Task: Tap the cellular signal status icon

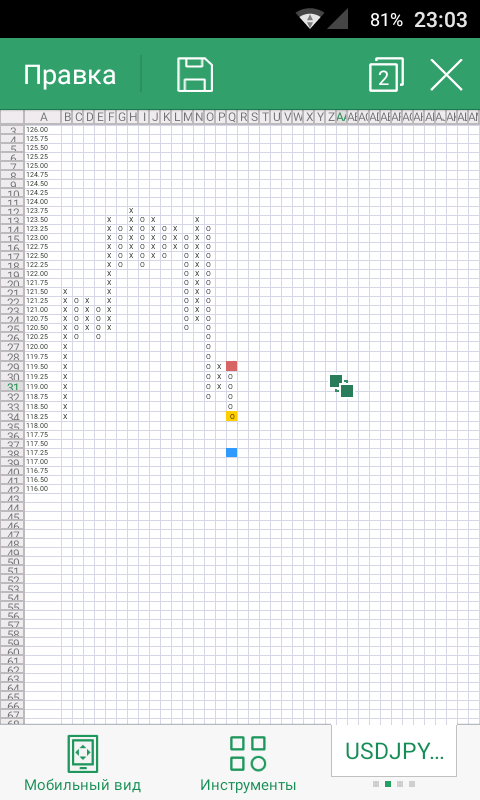Action: click(x=338, y=19)
